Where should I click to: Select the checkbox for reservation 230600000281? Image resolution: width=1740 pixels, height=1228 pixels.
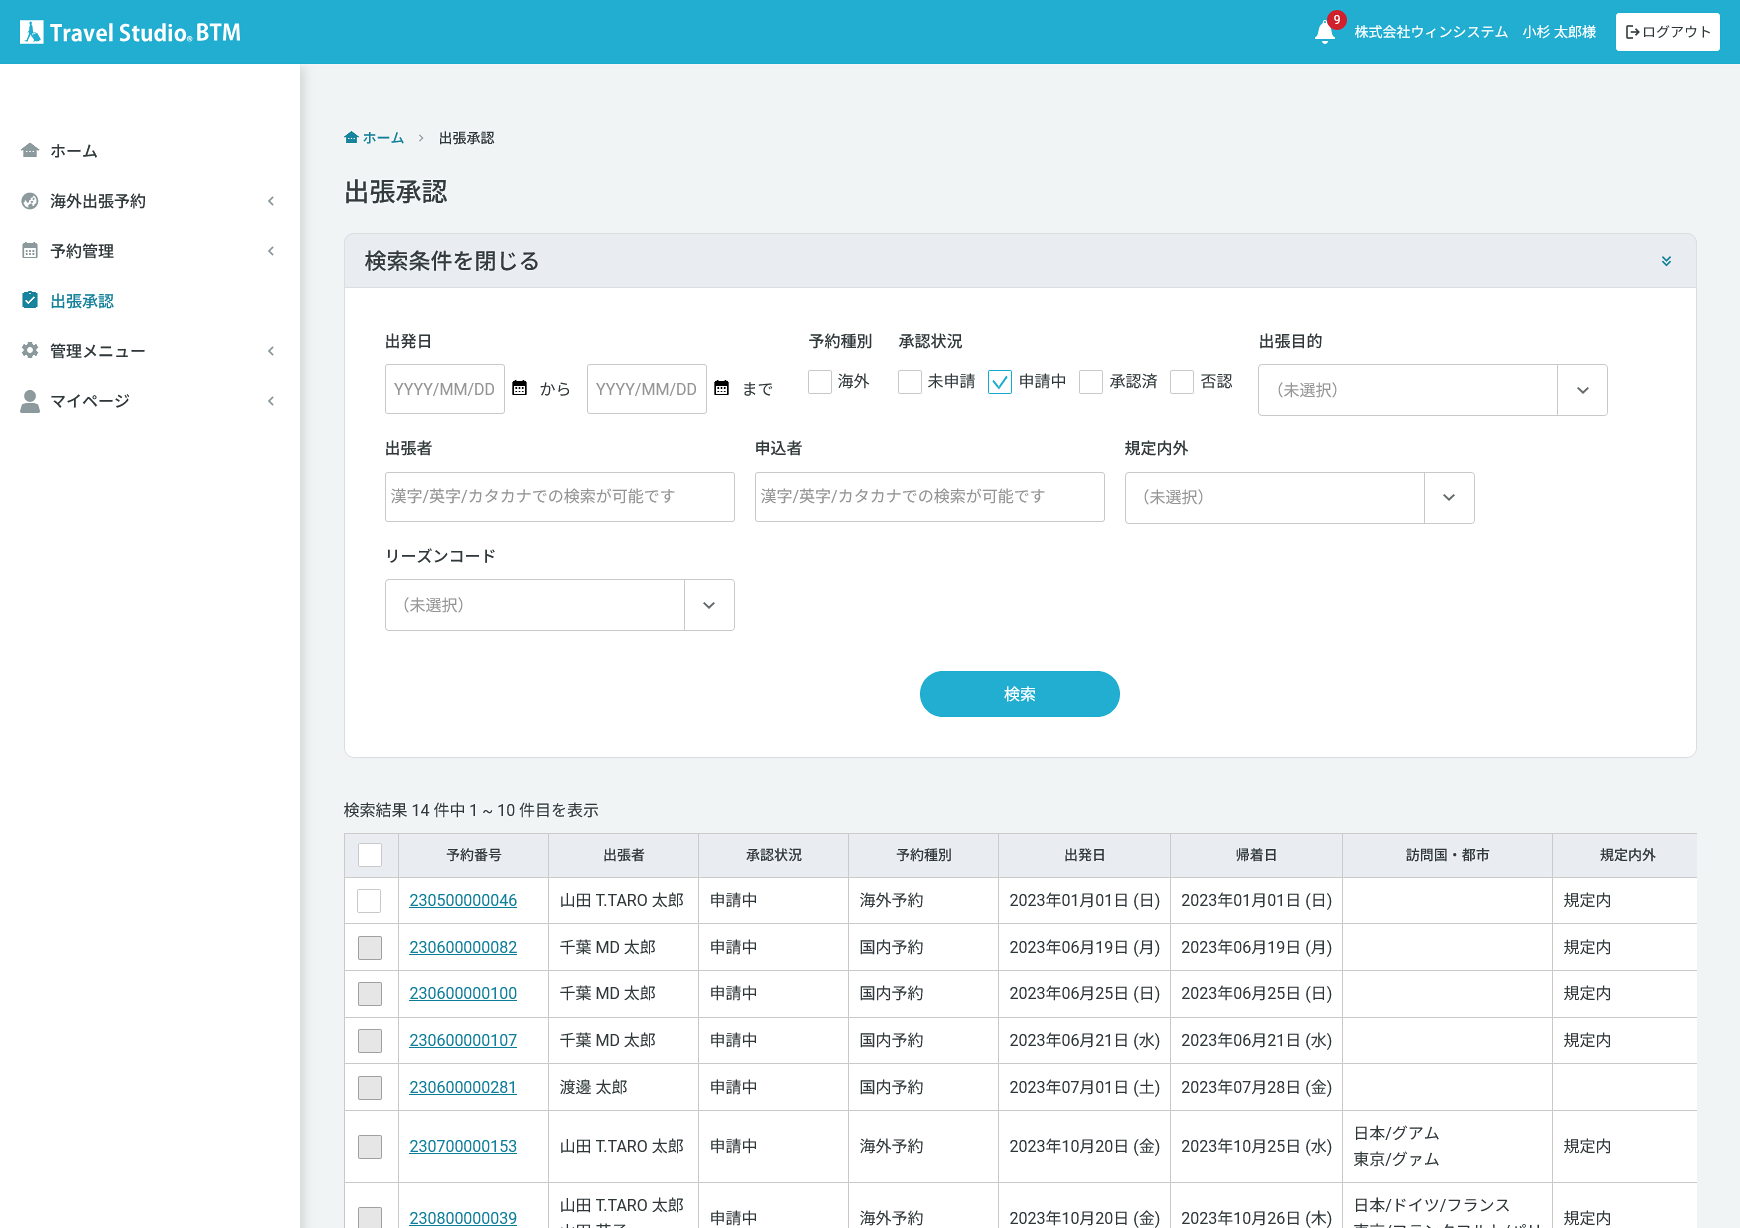click(x=370, y=1088)
